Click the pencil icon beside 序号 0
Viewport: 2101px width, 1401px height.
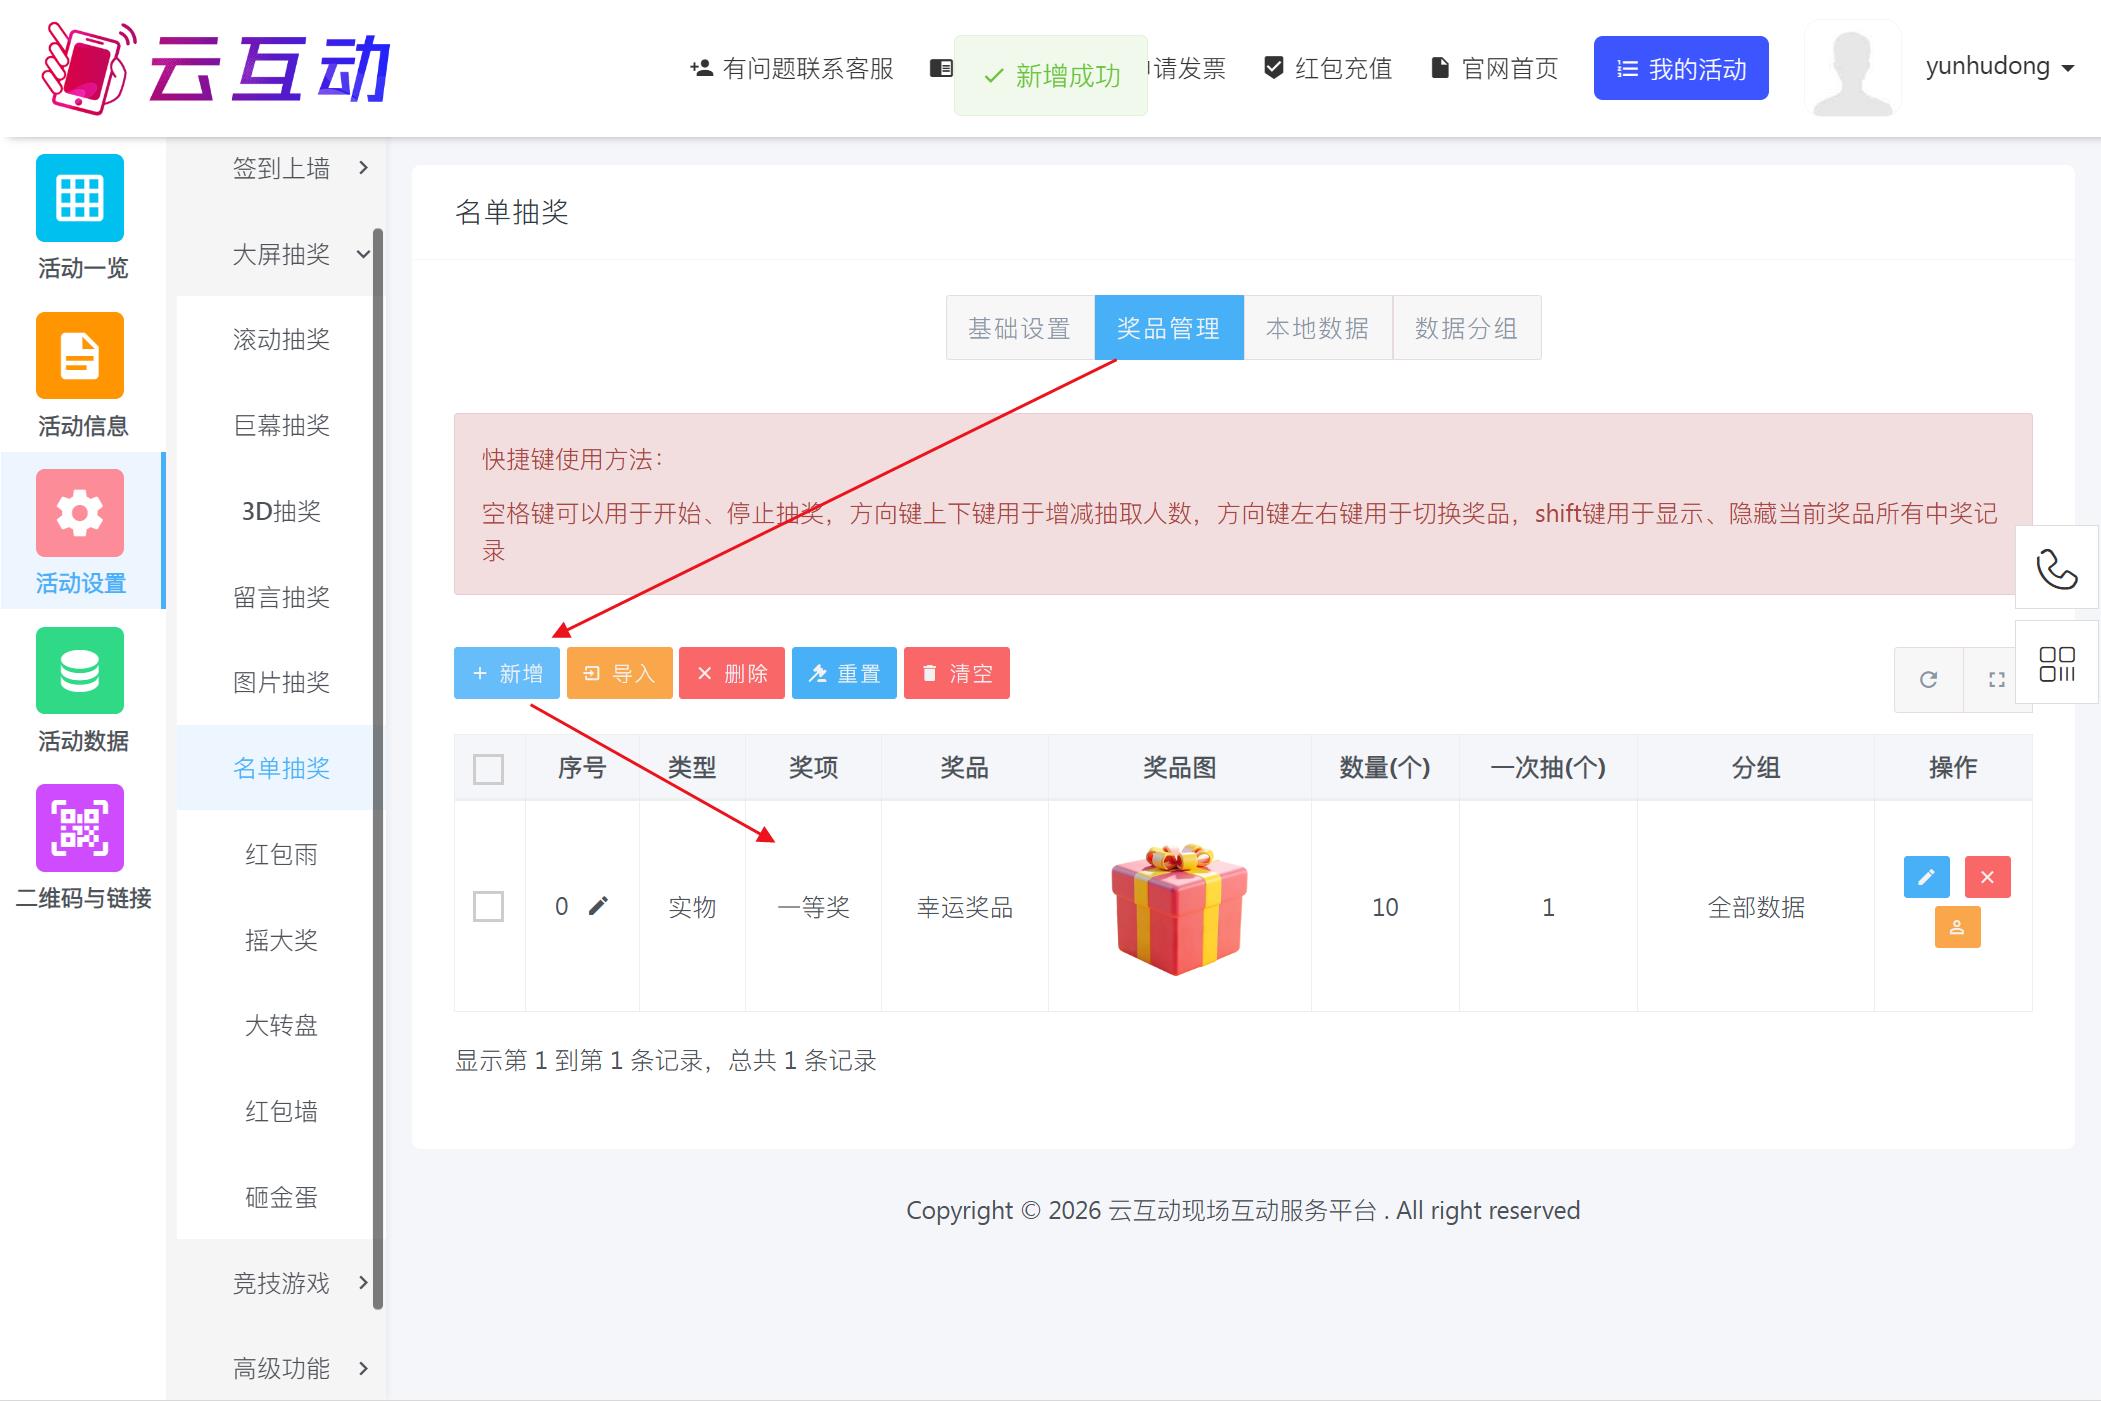tap(597, 906)
